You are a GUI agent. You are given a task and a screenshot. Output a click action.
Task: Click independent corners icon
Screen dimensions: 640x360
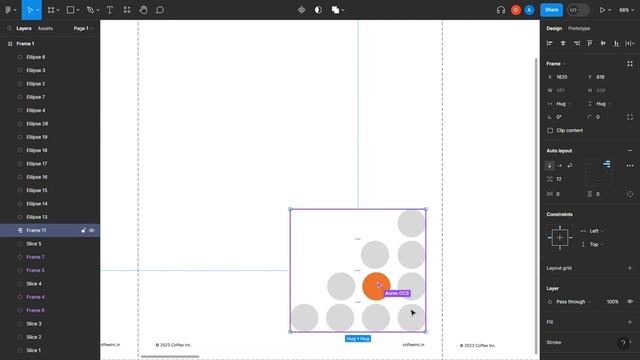click(x=630, y=117)
